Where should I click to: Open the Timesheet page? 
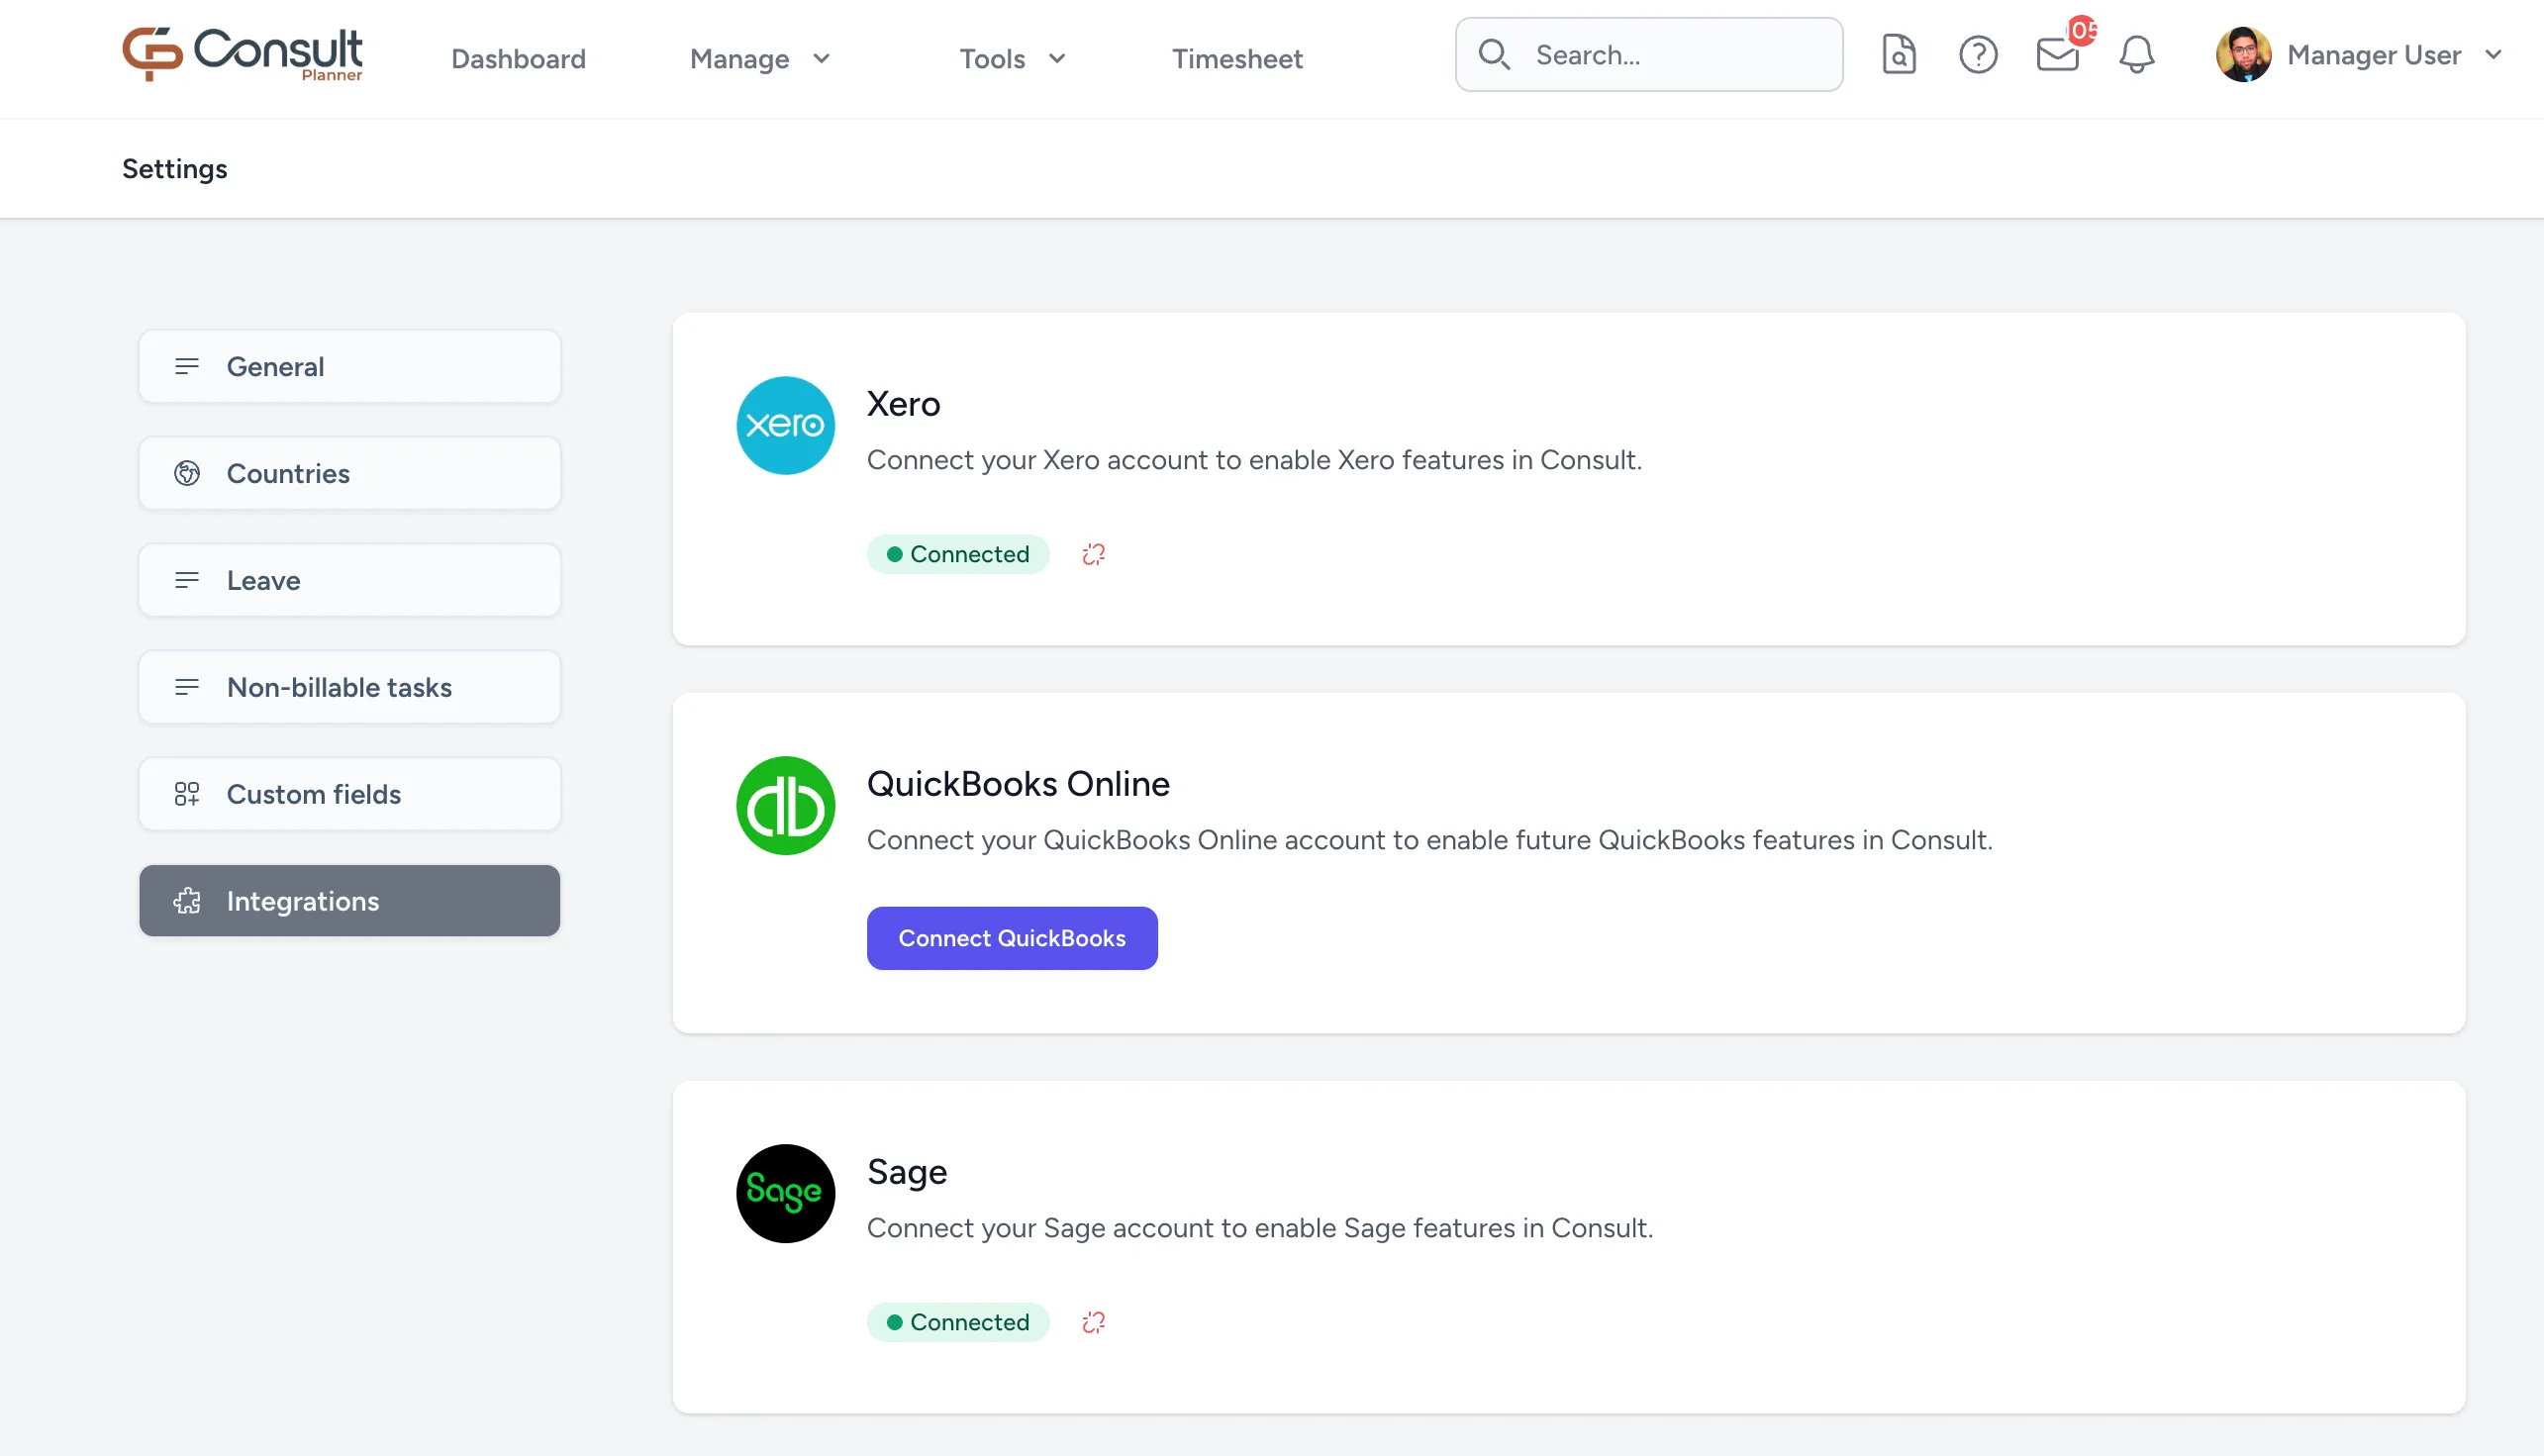point(1237,59)
